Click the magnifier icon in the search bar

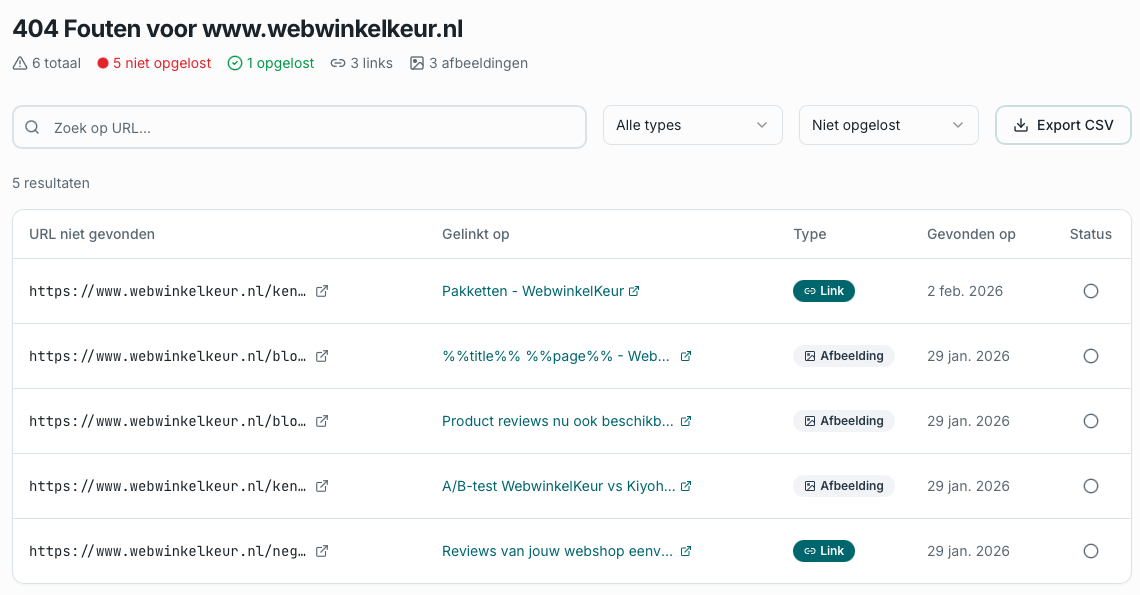coord(33,125)
